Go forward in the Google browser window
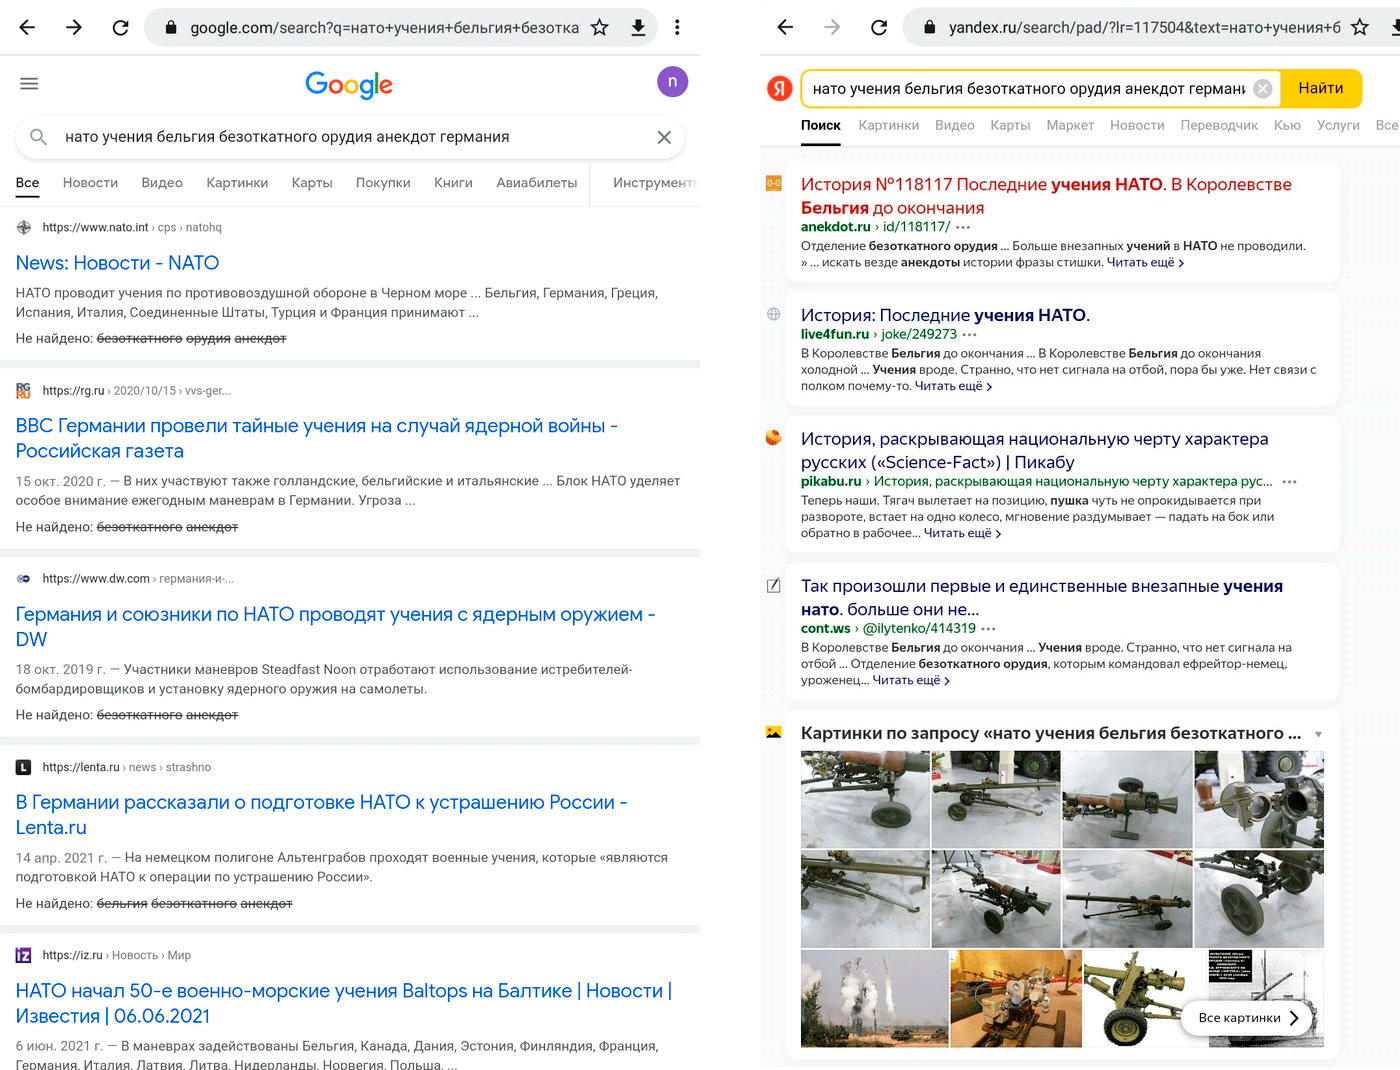 74,28
